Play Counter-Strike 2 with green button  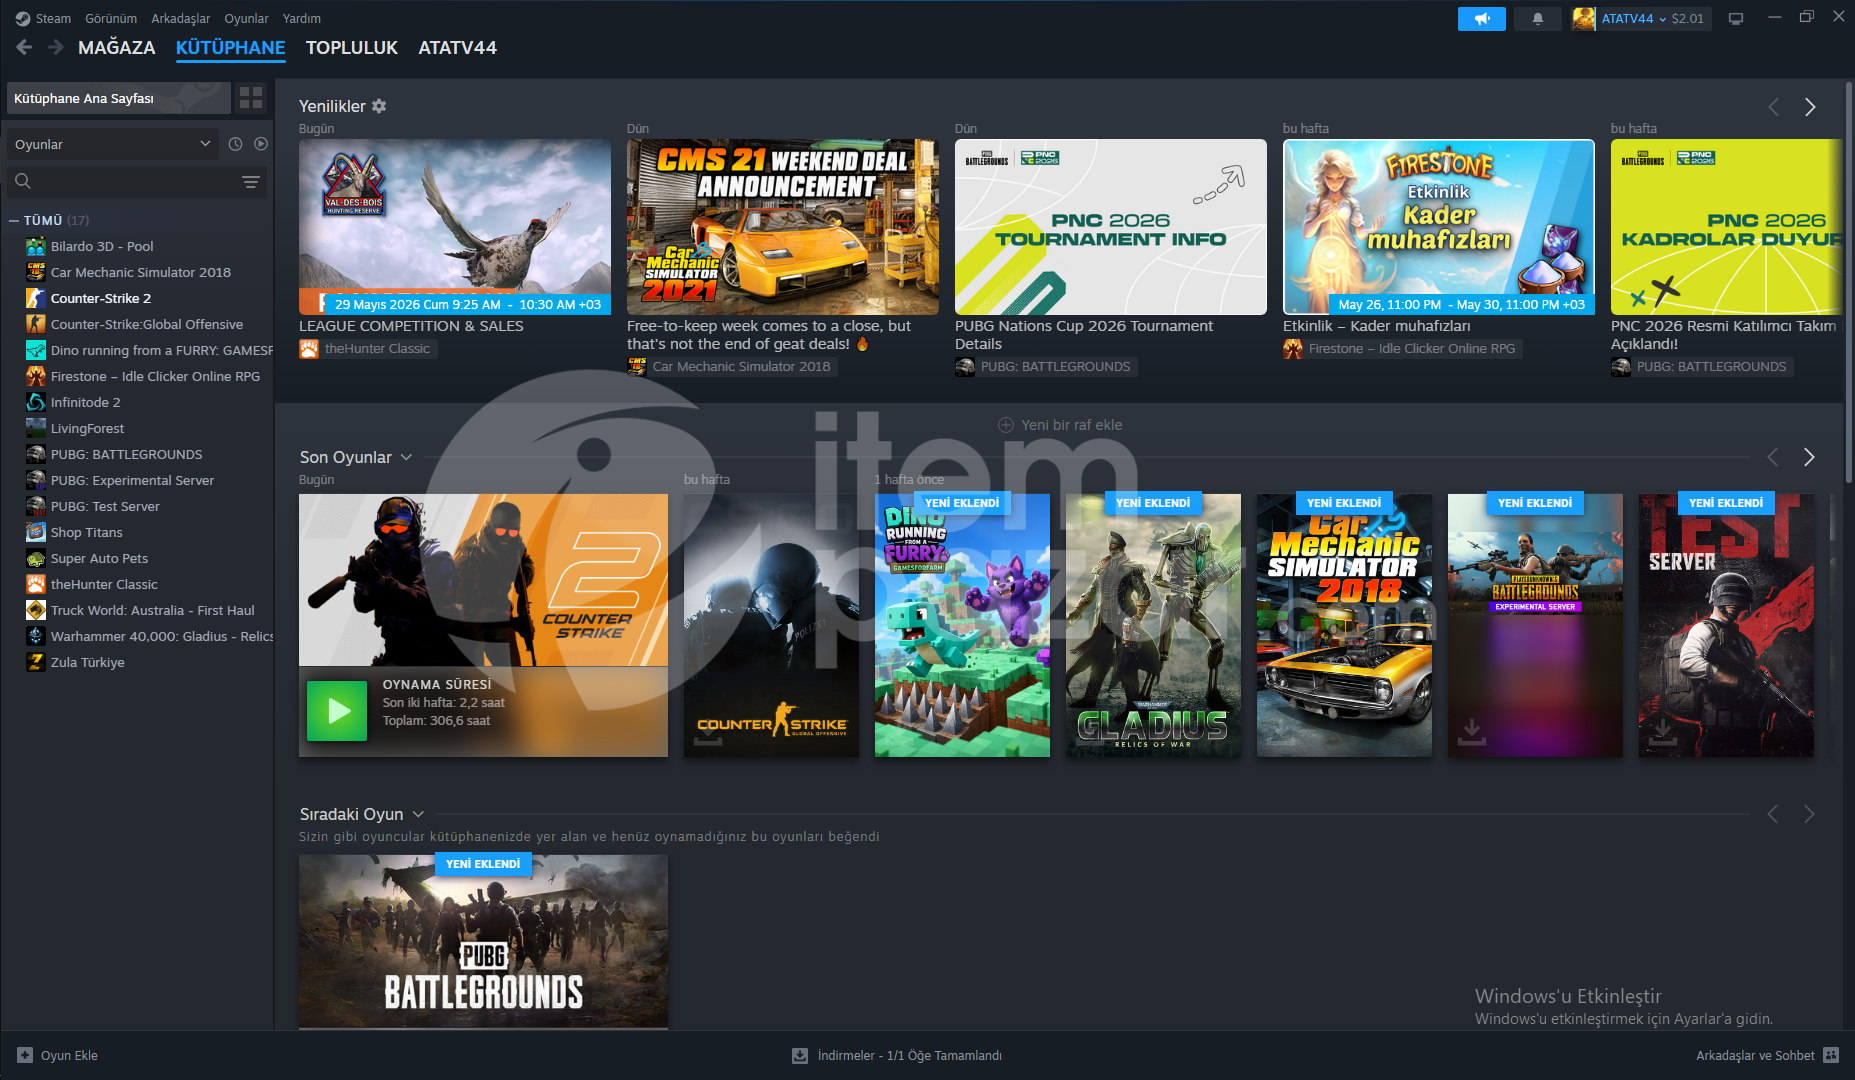coord(337,711)
